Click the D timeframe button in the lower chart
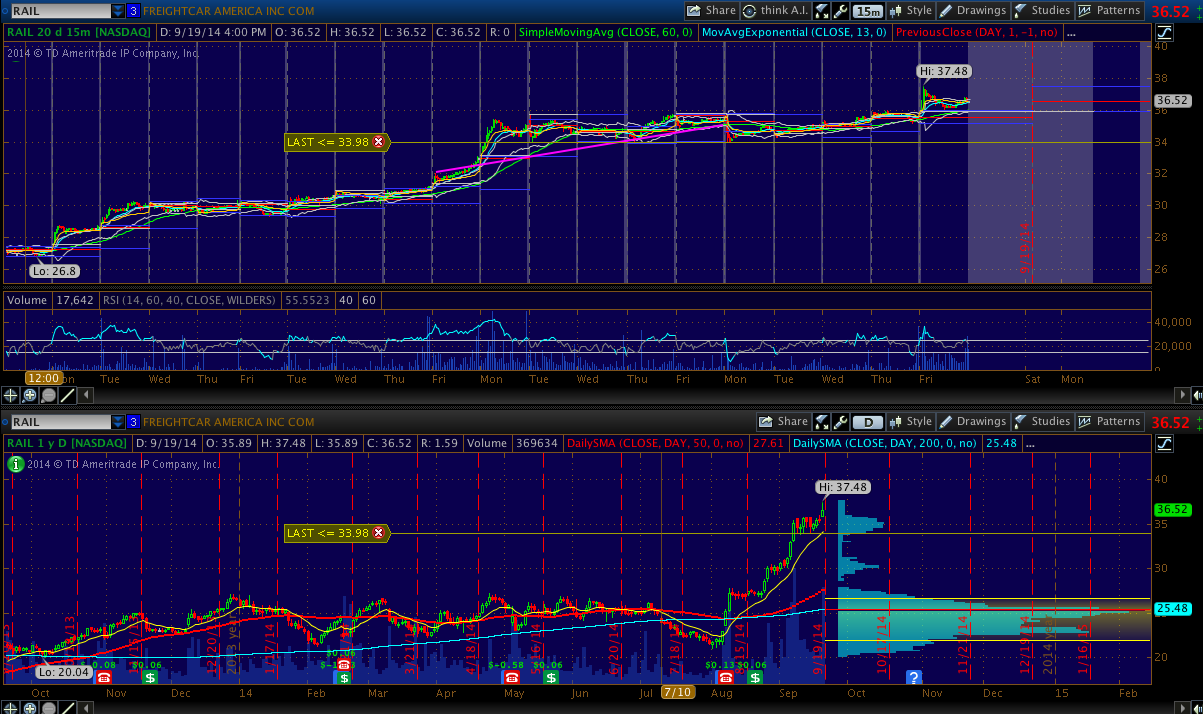Viewport: 1203px width, 714px height. click(869, 422)
